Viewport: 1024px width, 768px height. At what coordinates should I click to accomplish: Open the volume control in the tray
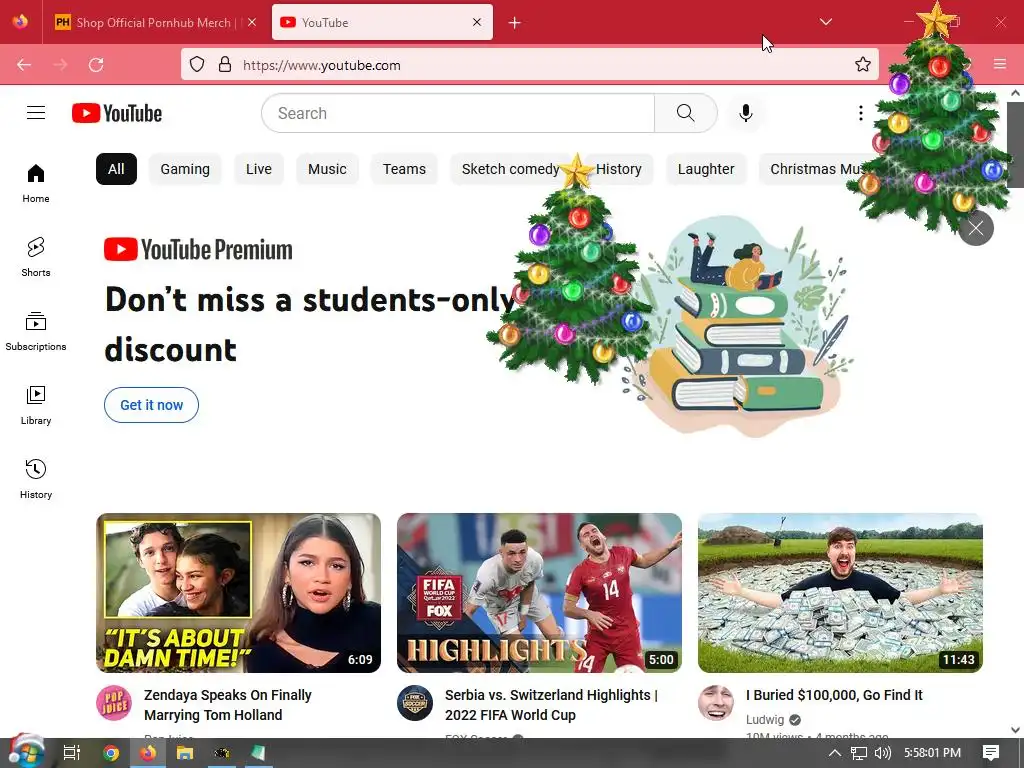pyautogui.click(x=882, y=753)
